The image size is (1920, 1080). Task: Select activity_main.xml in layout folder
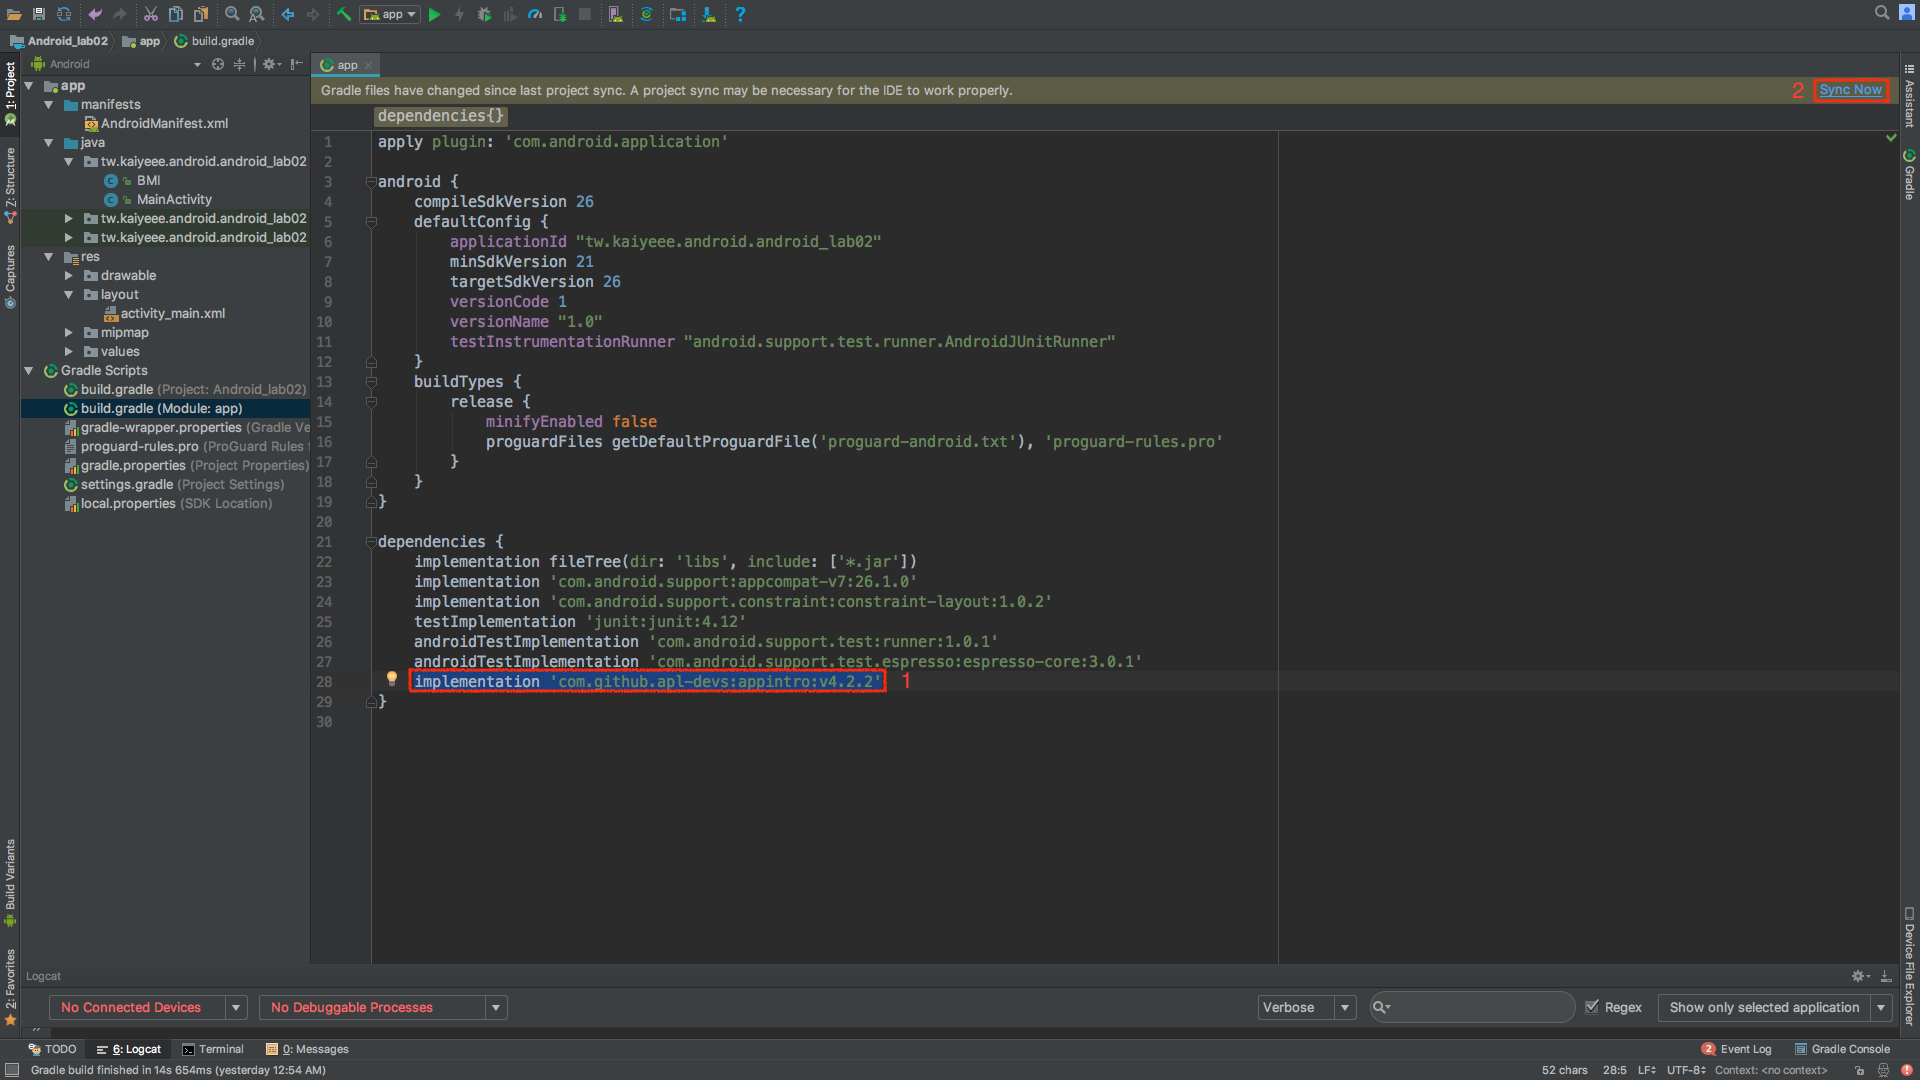[165, 313]
